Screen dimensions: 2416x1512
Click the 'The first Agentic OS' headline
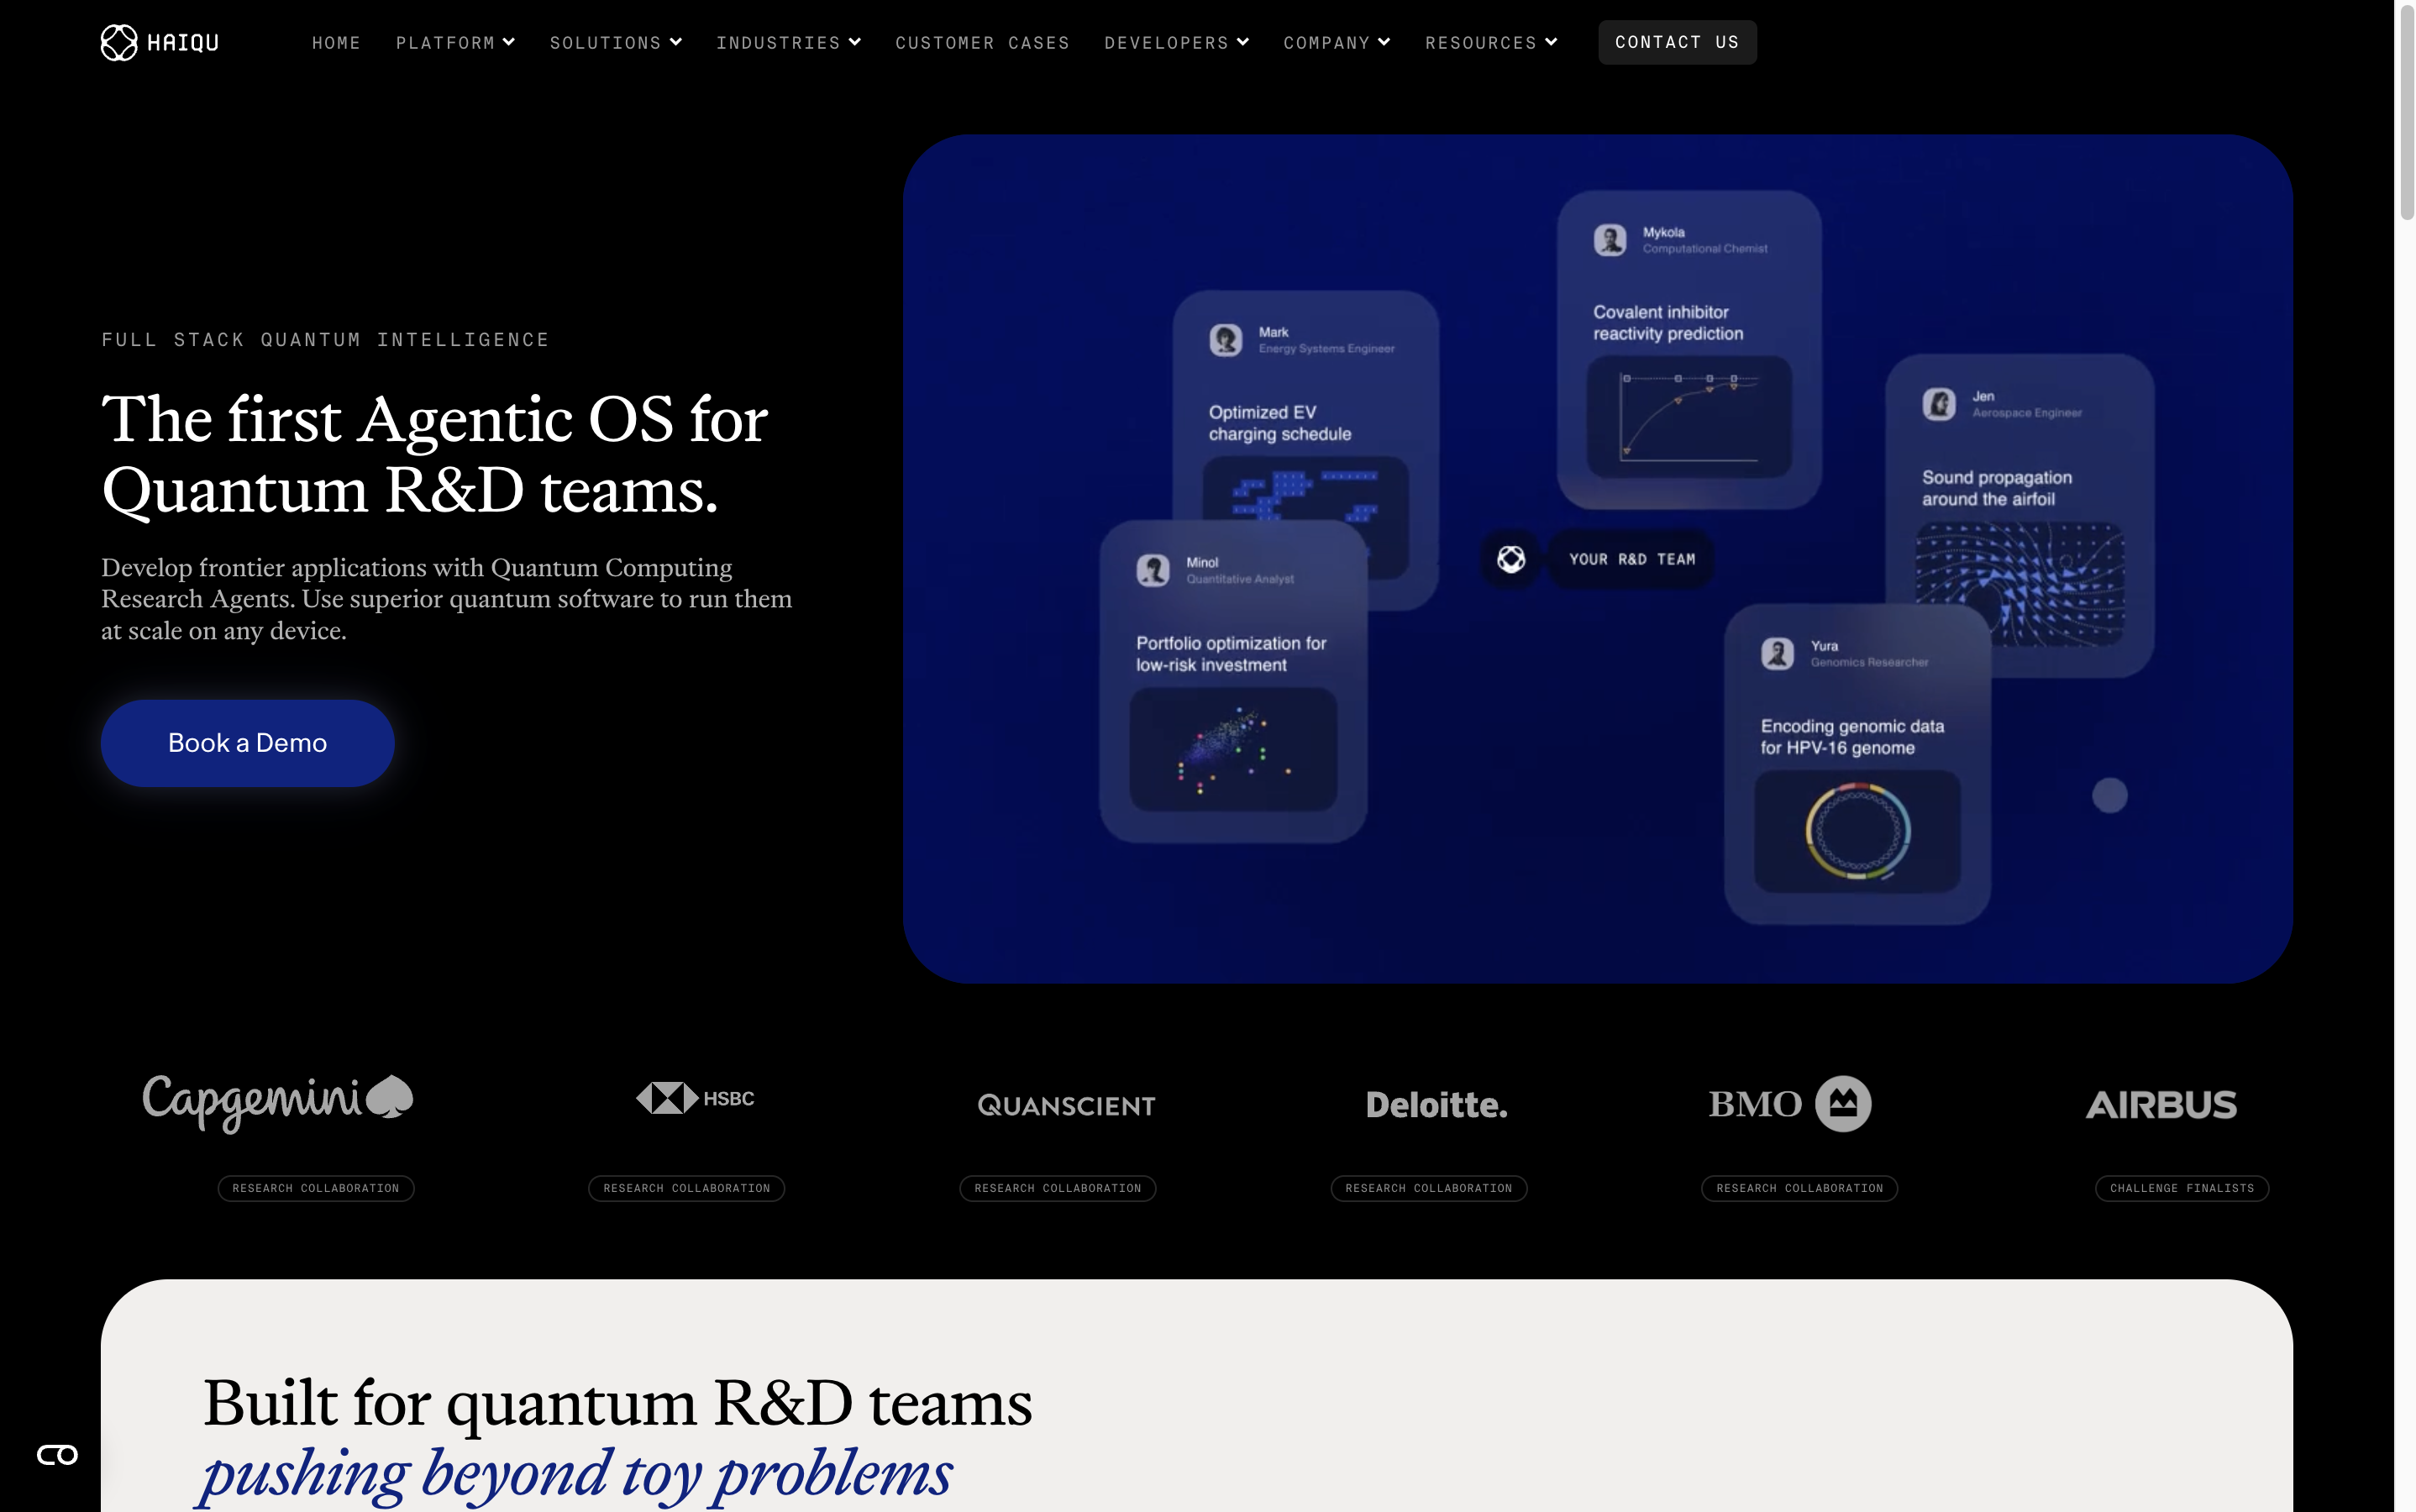click(x=435, y=454)
